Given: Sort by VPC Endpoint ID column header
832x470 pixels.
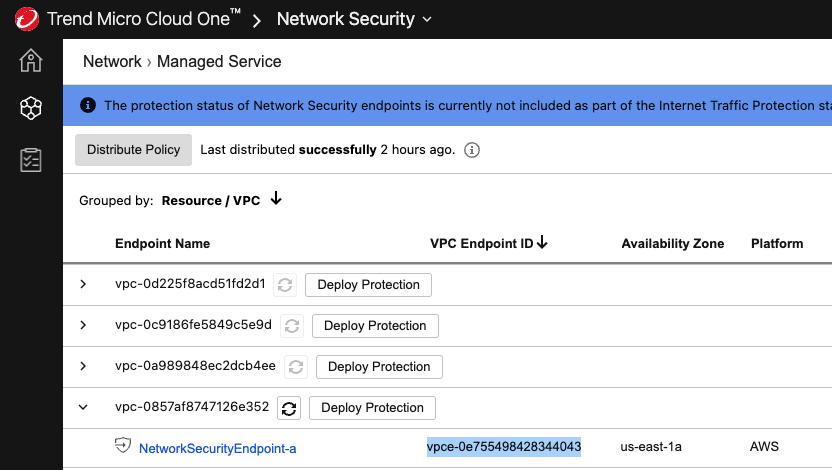Looking at the screenshot, I should coord(481,243).
